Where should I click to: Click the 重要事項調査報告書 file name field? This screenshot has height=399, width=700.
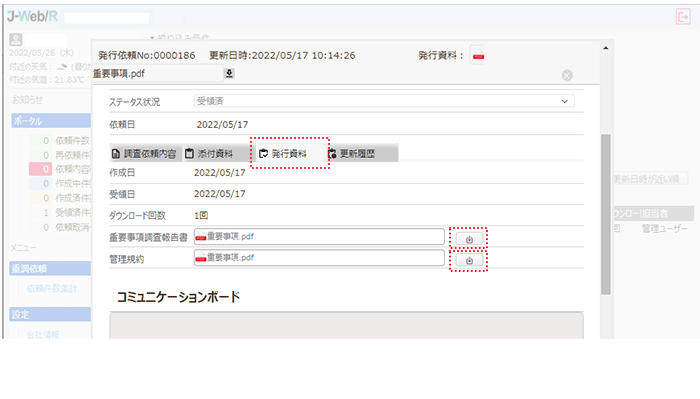[x=319, y=237]
